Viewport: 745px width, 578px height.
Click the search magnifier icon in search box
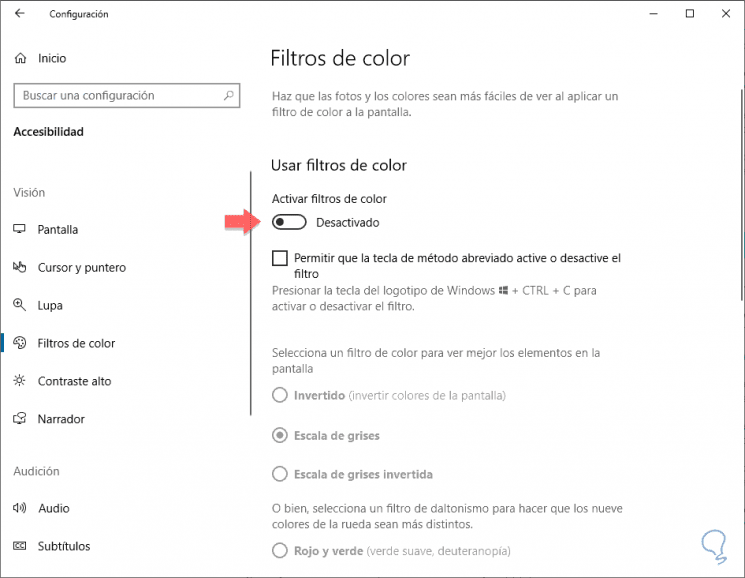[x=229, y=96]
